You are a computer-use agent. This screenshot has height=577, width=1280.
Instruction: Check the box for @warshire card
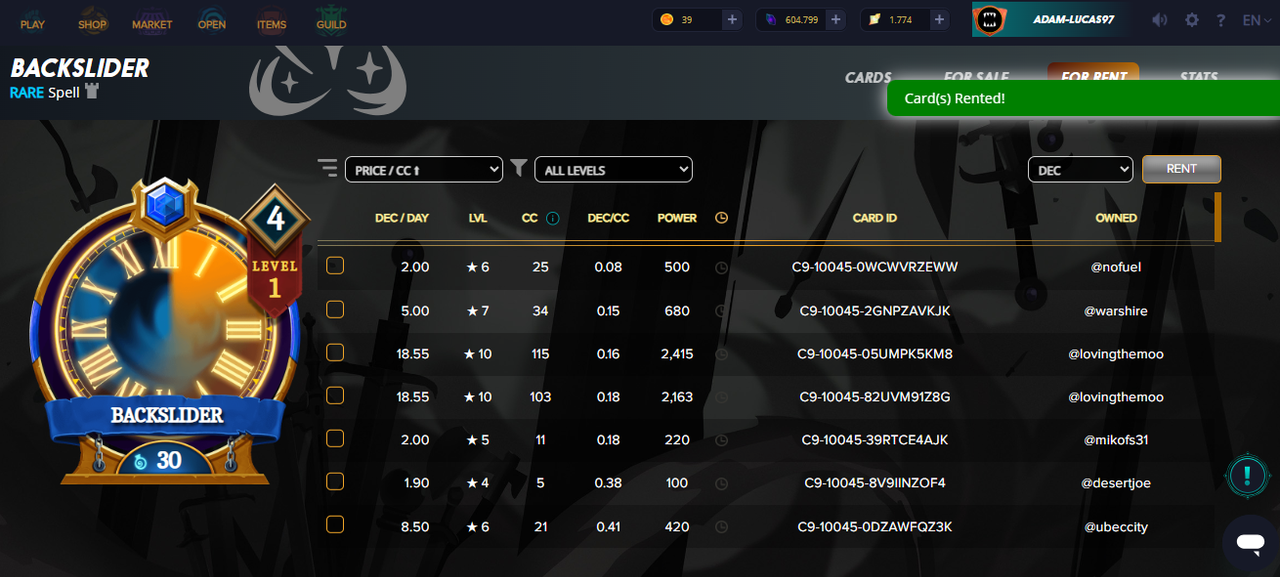tap(335, 310)
